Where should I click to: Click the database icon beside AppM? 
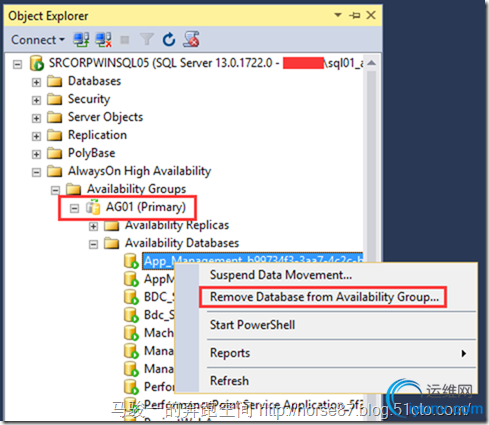tap(131, 279)
